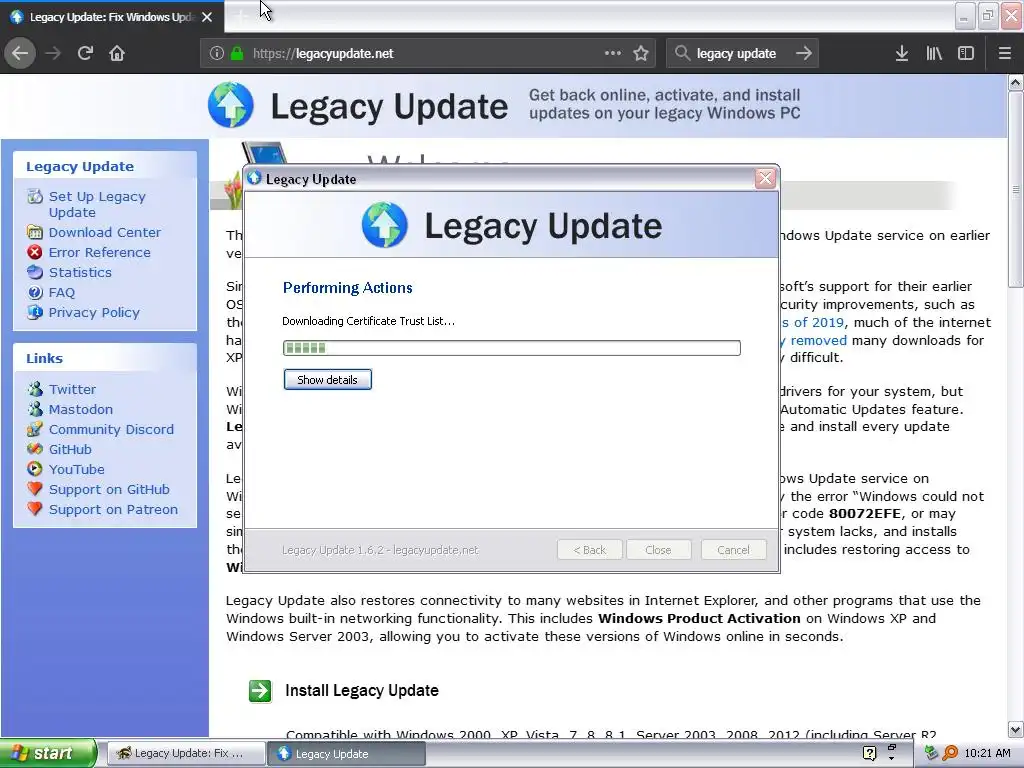This screenshot has height=768, width=1024.
Task: Open Support on GitHub link
Action: pos(109,490)
